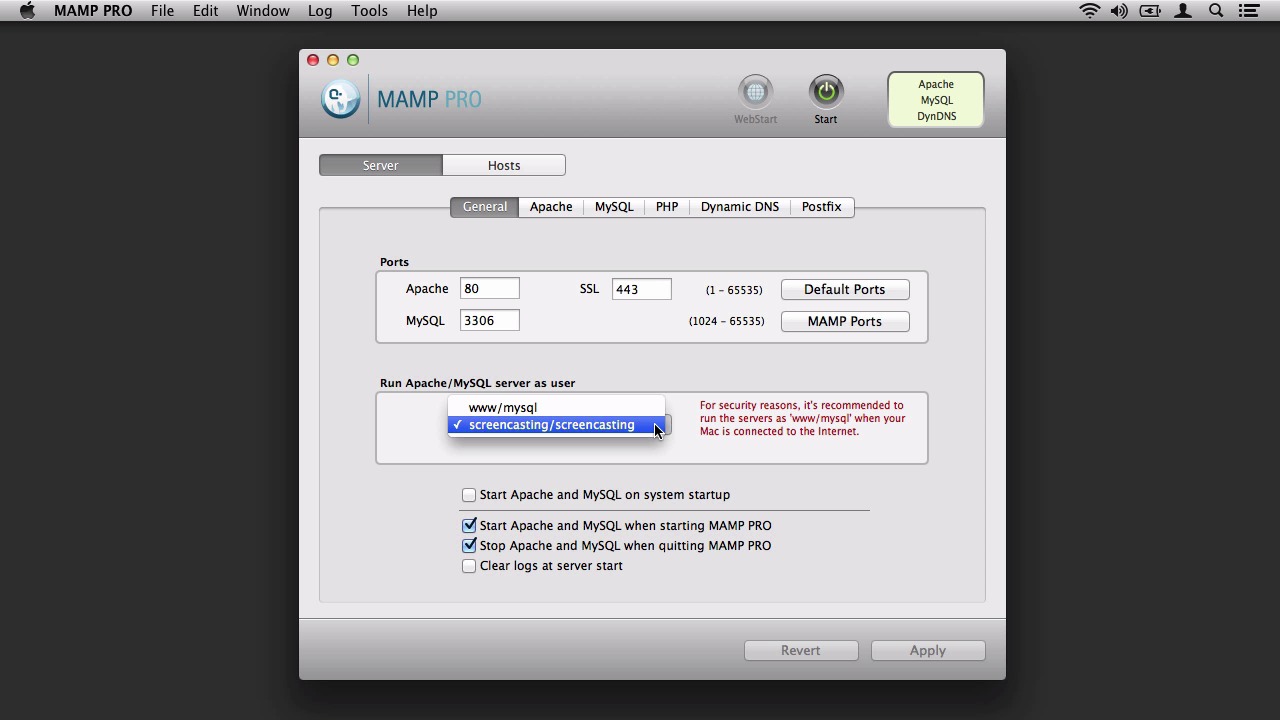Open the Dynamic DNS tab

click(740, 207)
